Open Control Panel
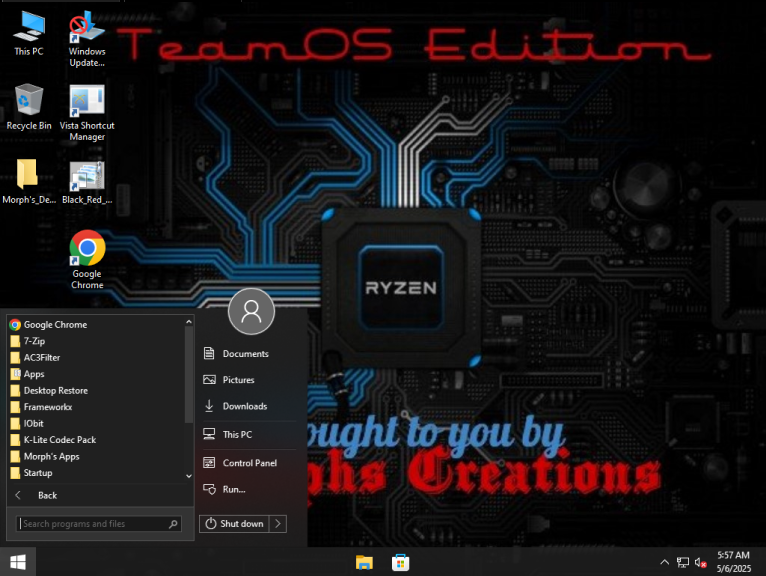The image size is (766, 576). (249, 463)
